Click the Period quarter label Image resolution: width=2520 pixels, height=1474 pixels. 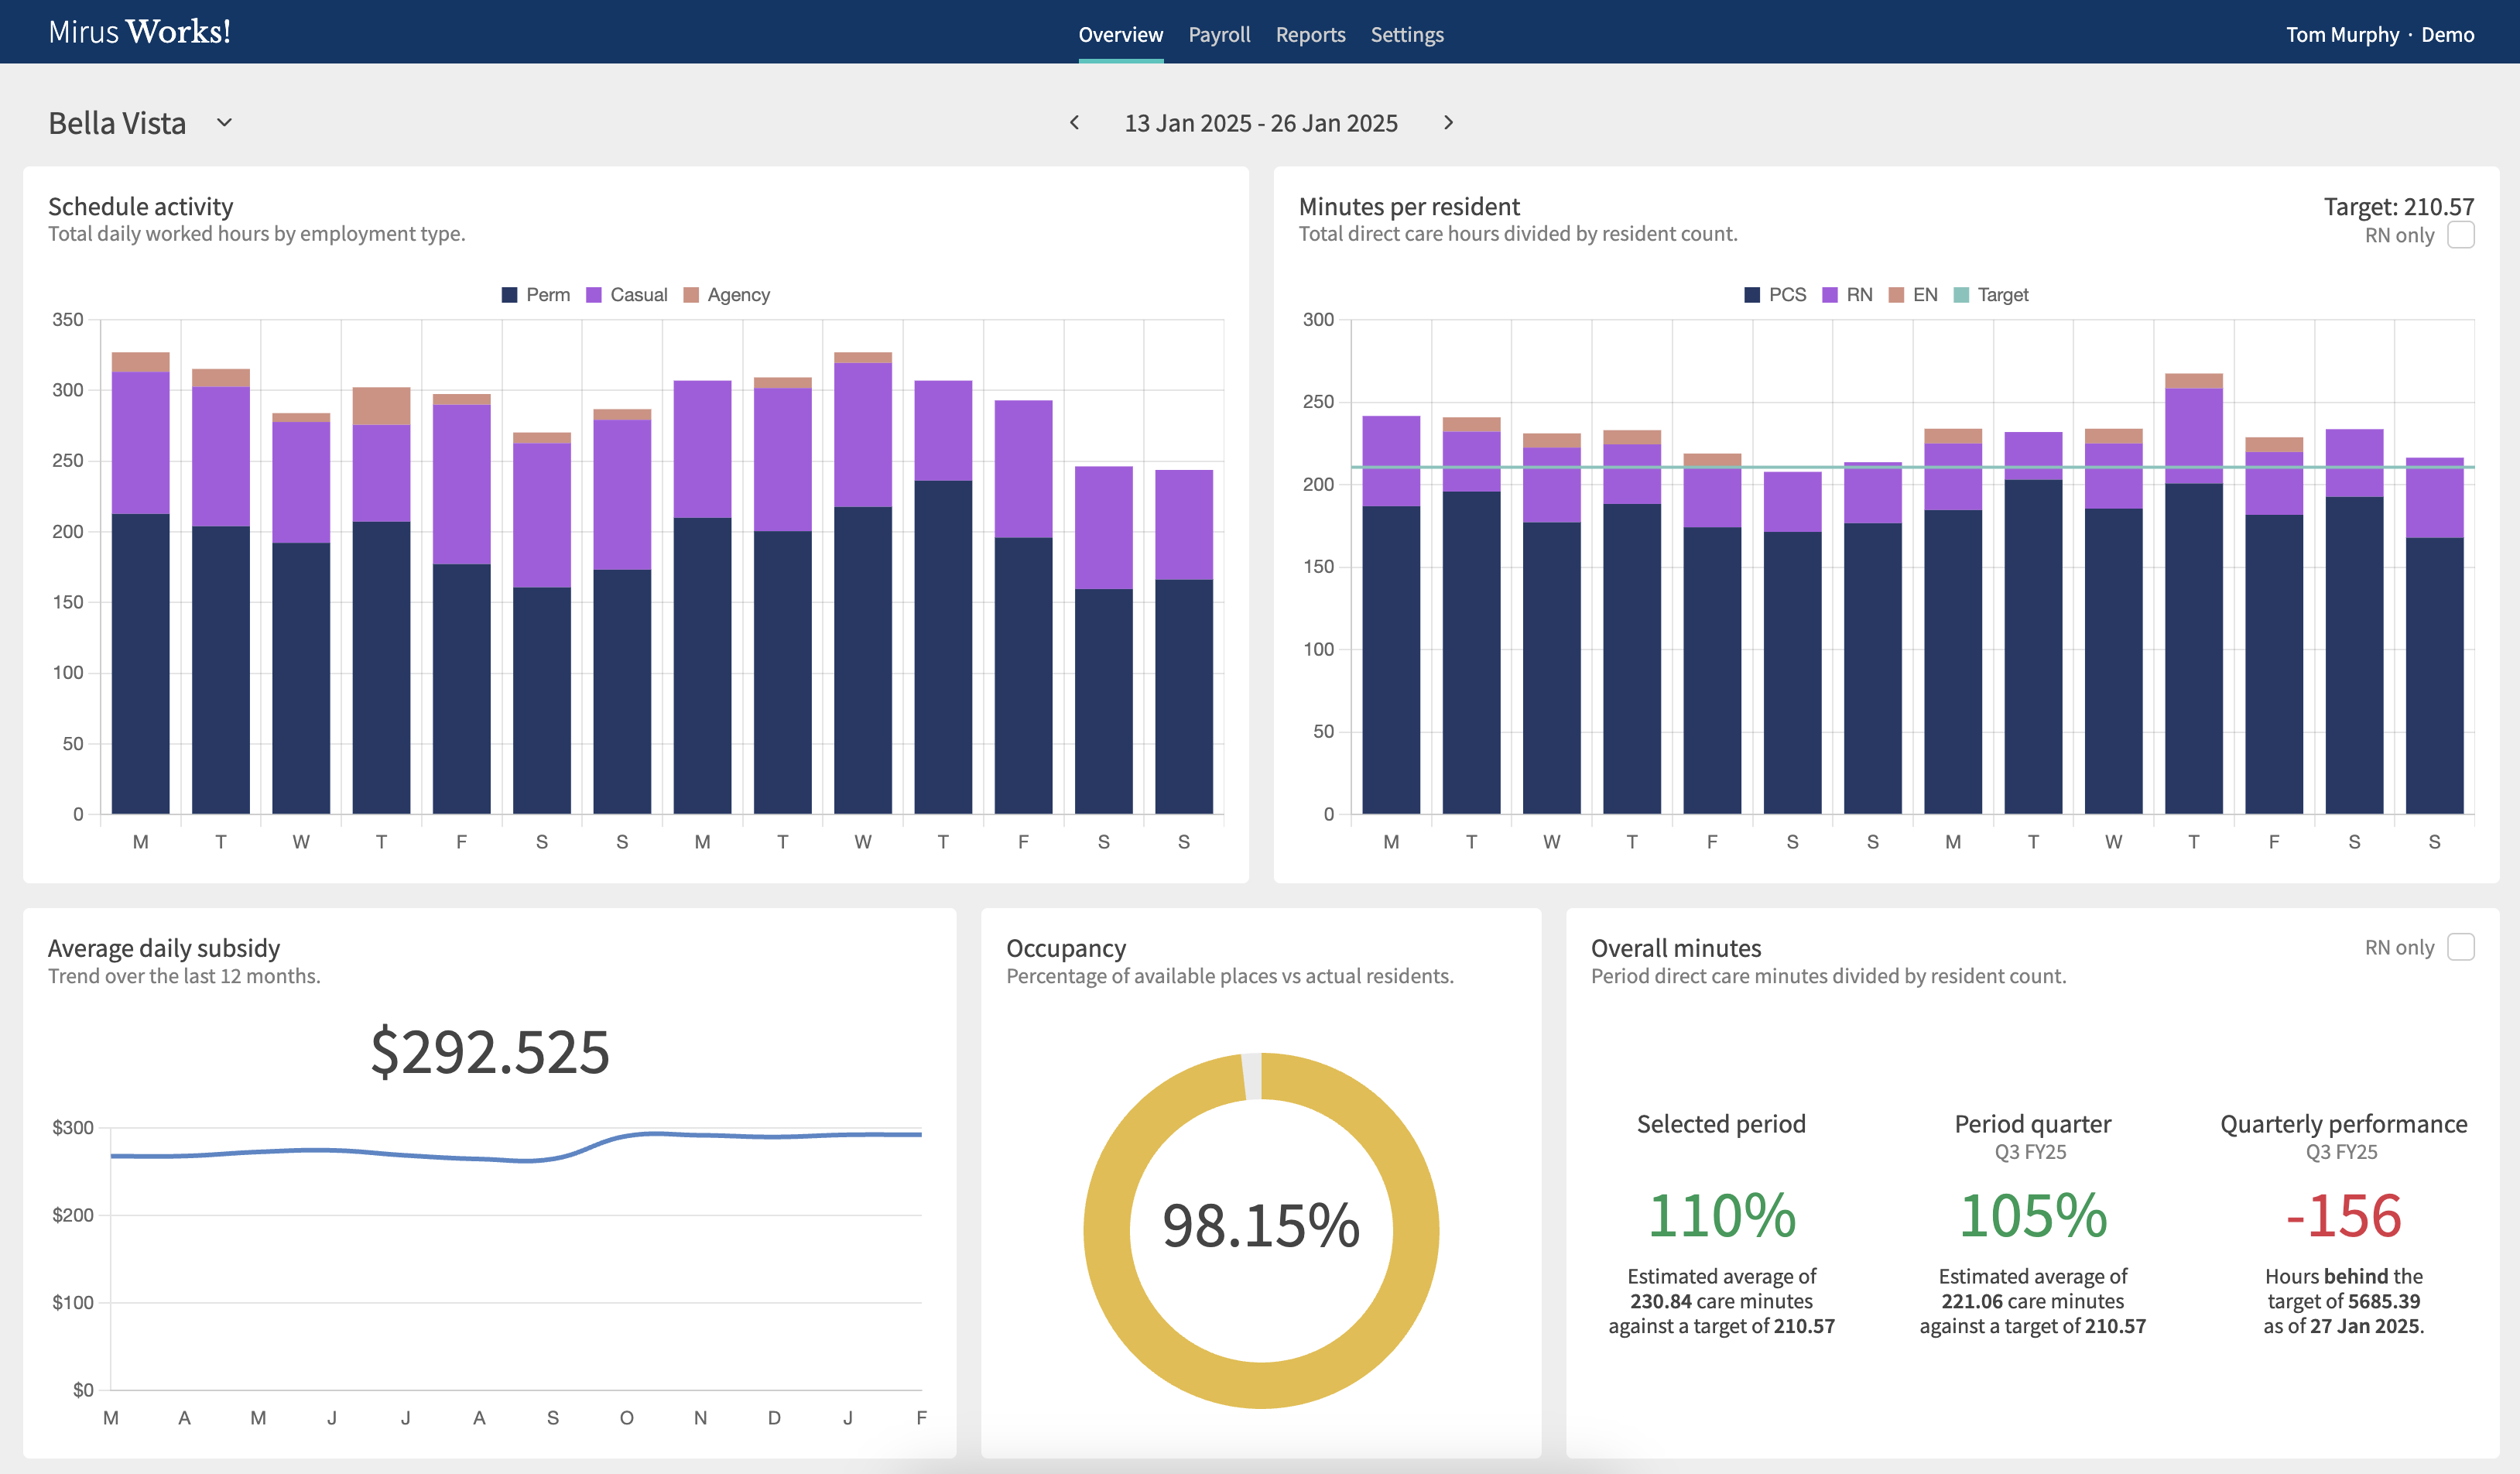click(2032, 1124)
